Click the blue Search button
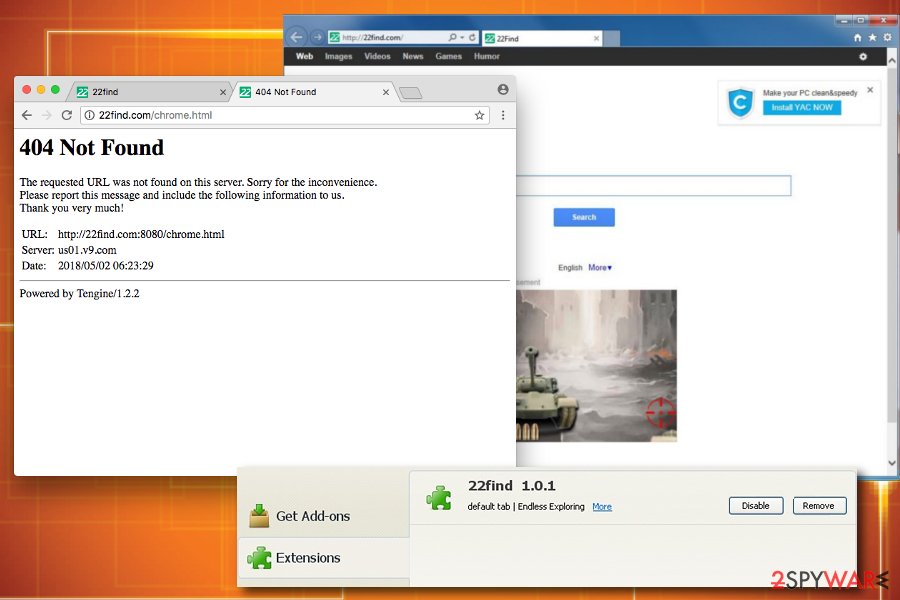 [584, 217]
